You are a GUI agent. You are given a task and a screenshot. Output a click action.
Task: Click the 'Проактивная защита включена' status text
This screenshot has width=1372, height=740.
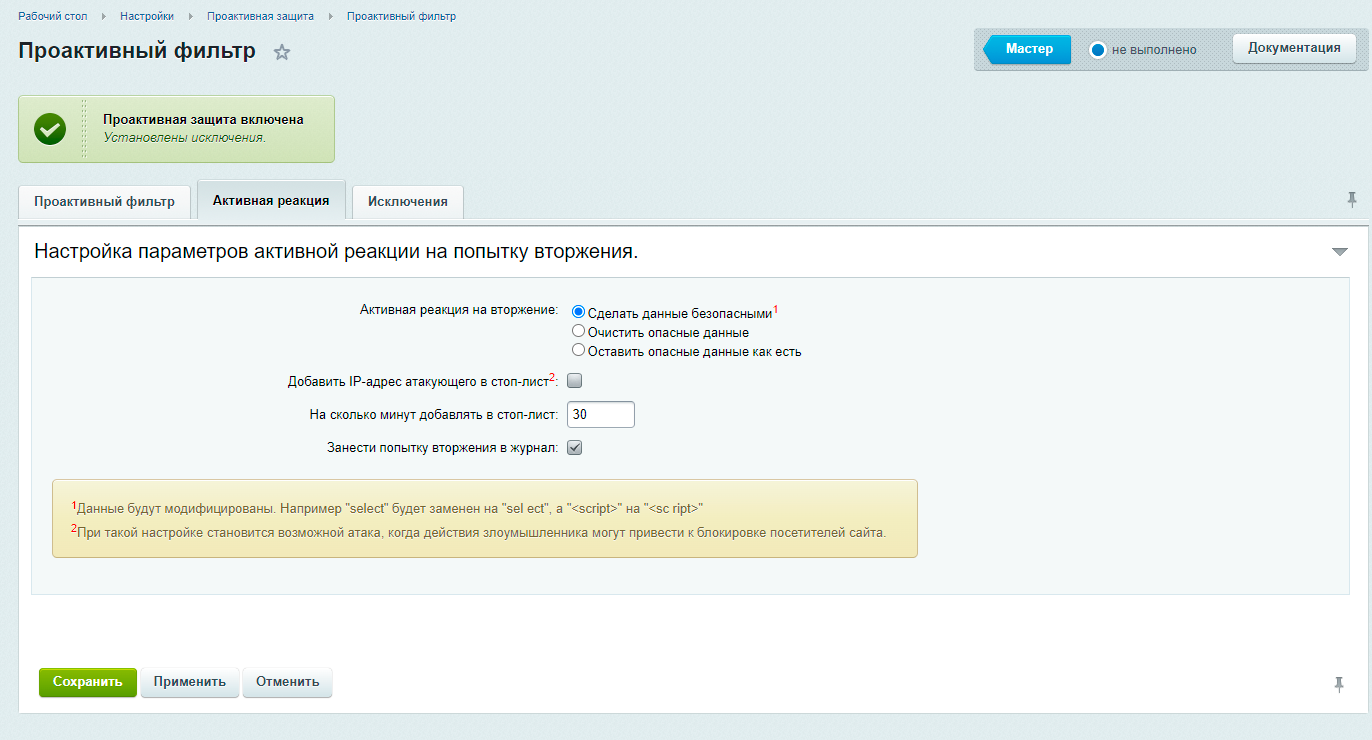203,120
